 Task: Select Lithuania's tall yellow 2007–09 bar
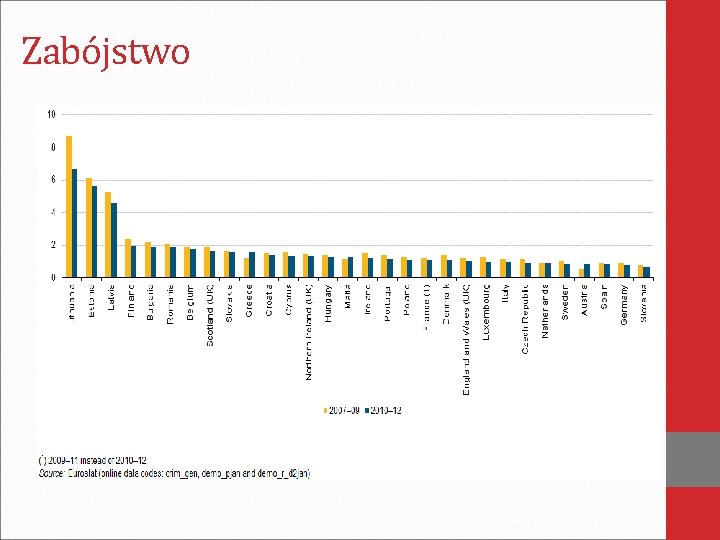pyautogui.click(x=69, y=207)
